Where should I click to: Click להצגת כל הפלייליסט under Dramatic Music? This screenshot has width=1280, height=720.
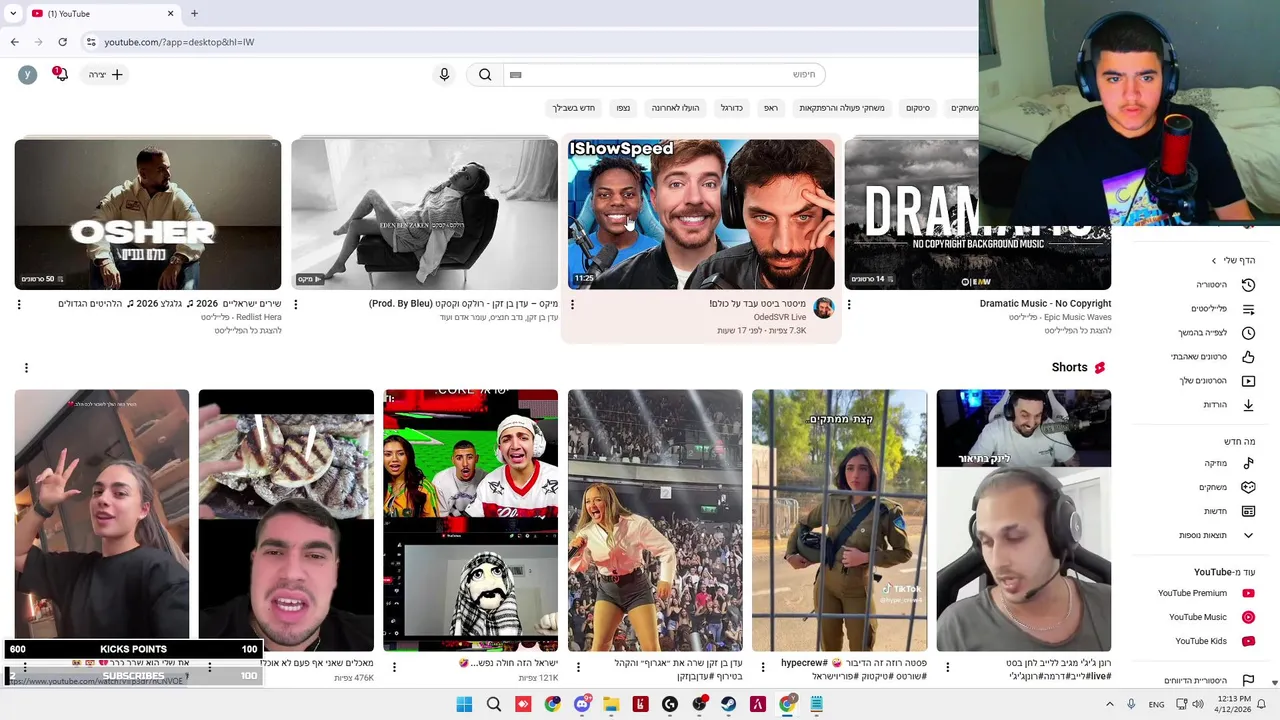(x=1078, y=330)
